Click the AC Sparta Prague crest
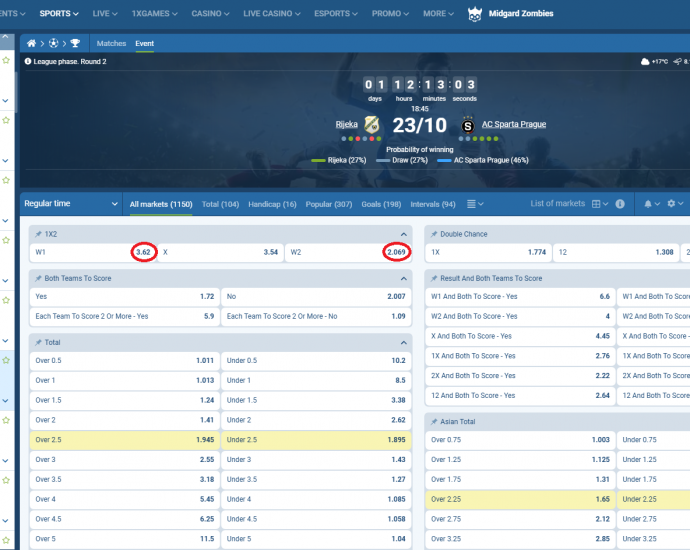690x550 pixels. 468,126
